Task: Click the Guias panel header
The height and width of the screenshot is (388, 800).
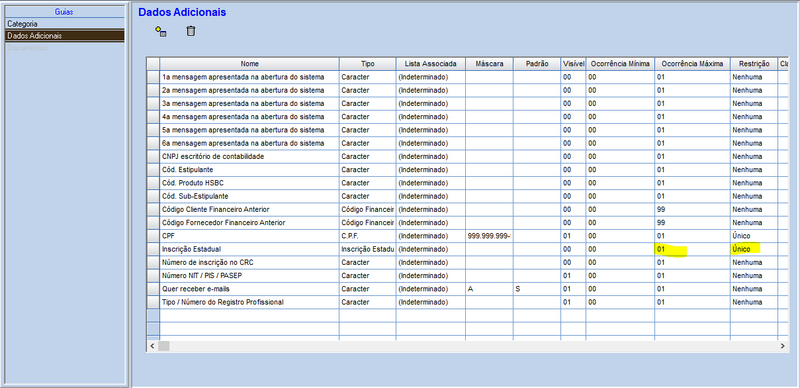Action: click(65, 12)
